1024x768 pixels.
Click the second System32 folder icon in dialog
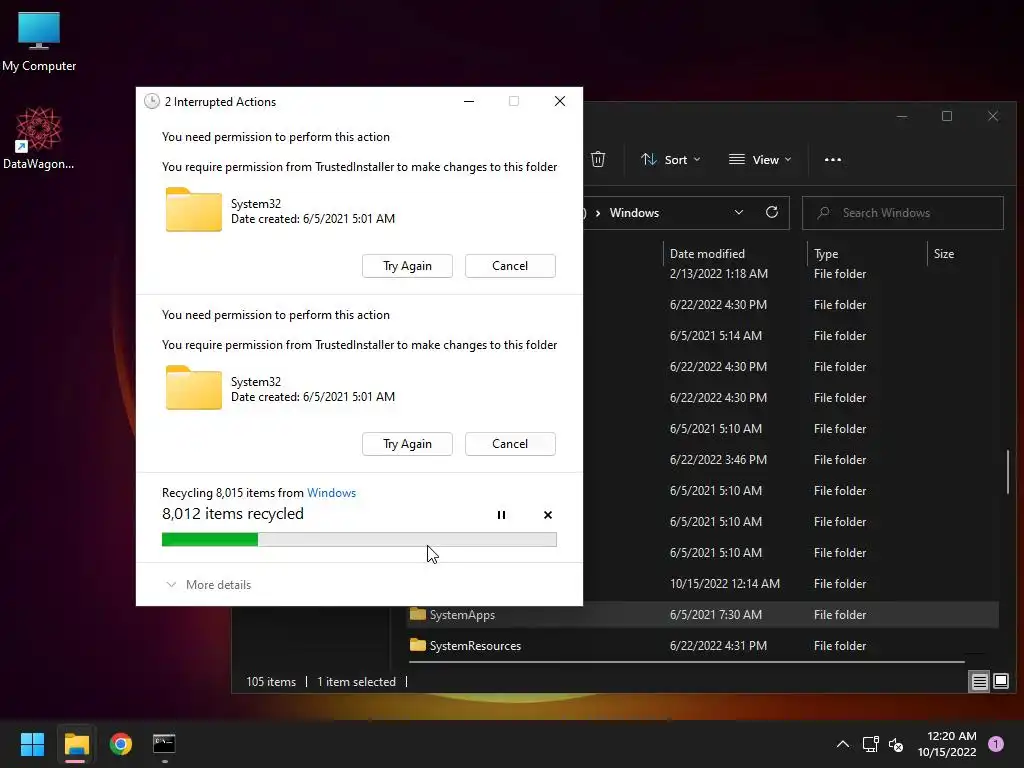click(193, 388)
